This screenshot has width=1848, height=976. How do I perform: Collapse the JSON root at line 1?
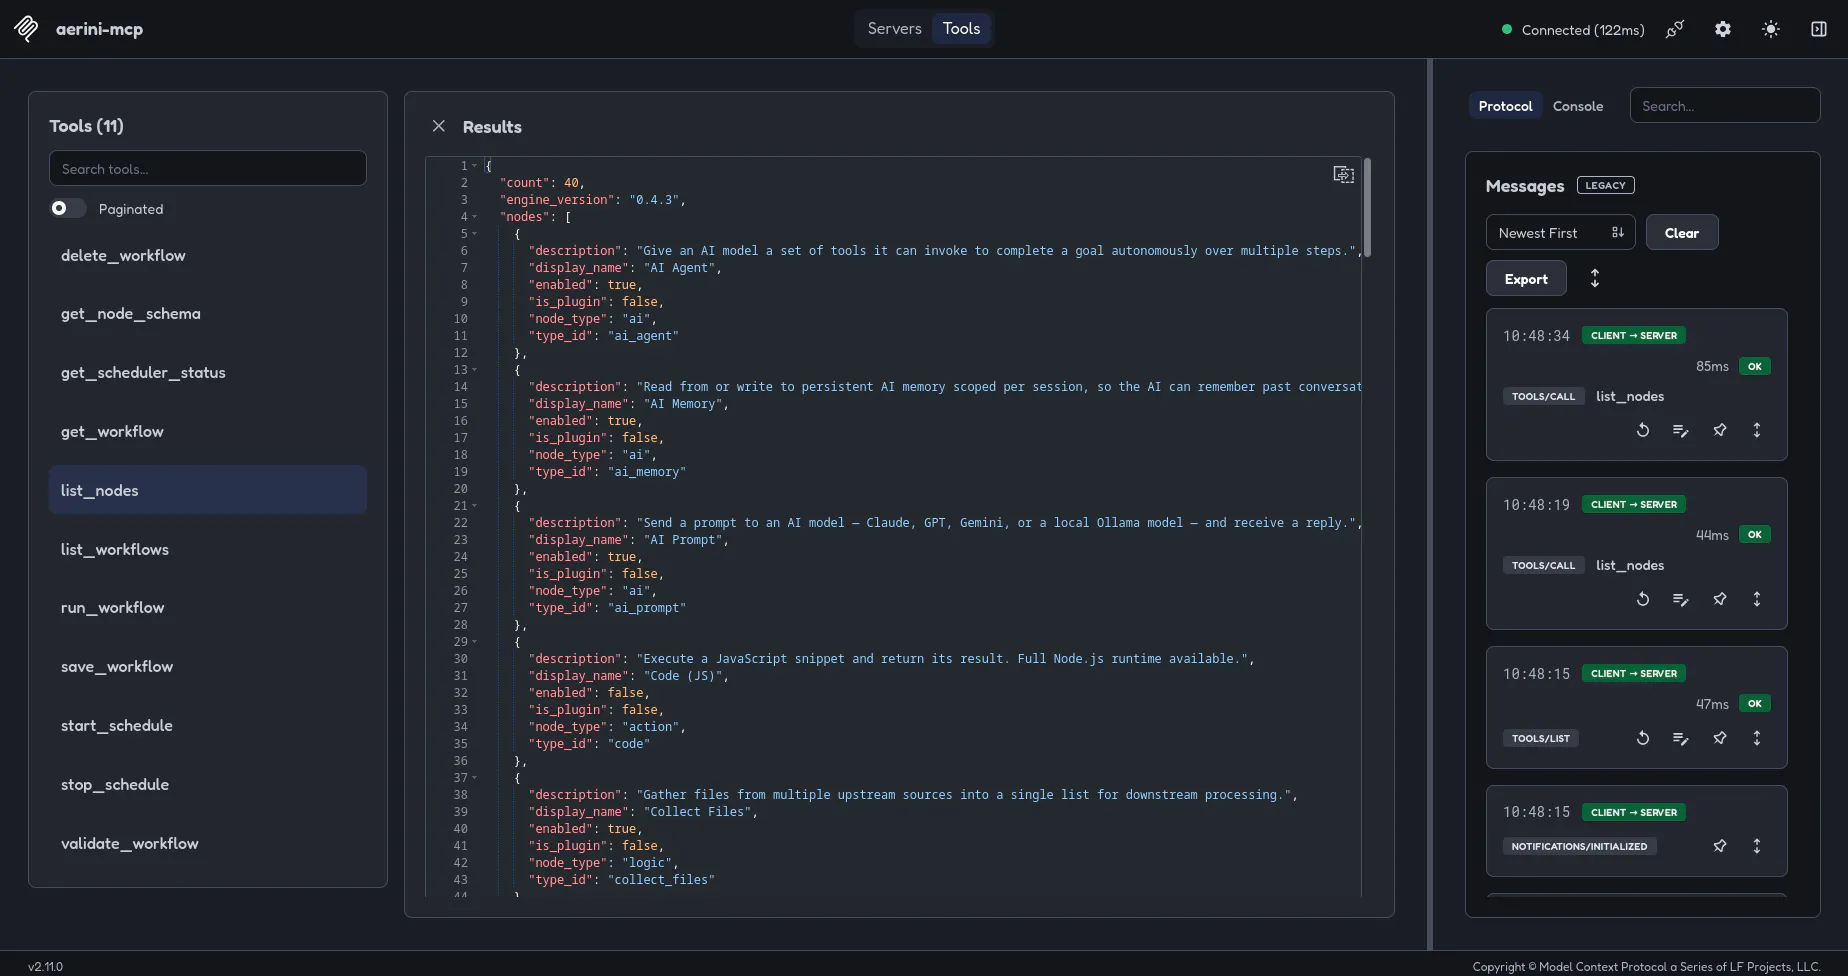click(x=475, y=166)
